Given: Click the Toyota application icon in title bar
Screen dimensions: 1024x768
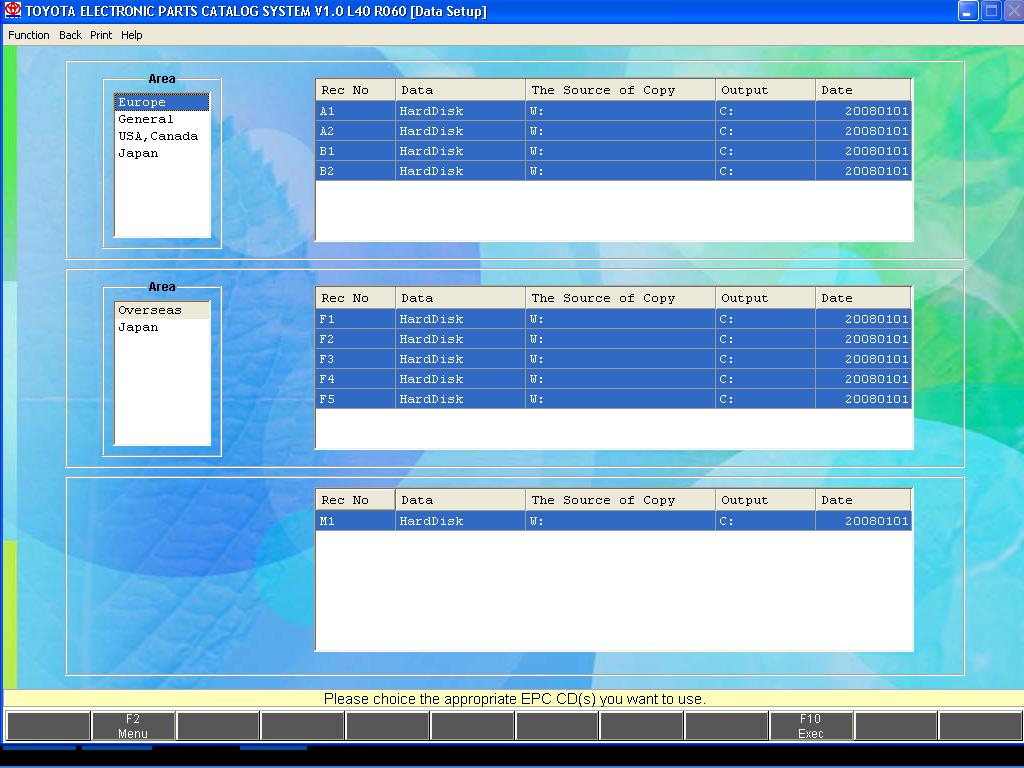Looking at the screenshot, I should pyautogui.click(x=13, y=11).
